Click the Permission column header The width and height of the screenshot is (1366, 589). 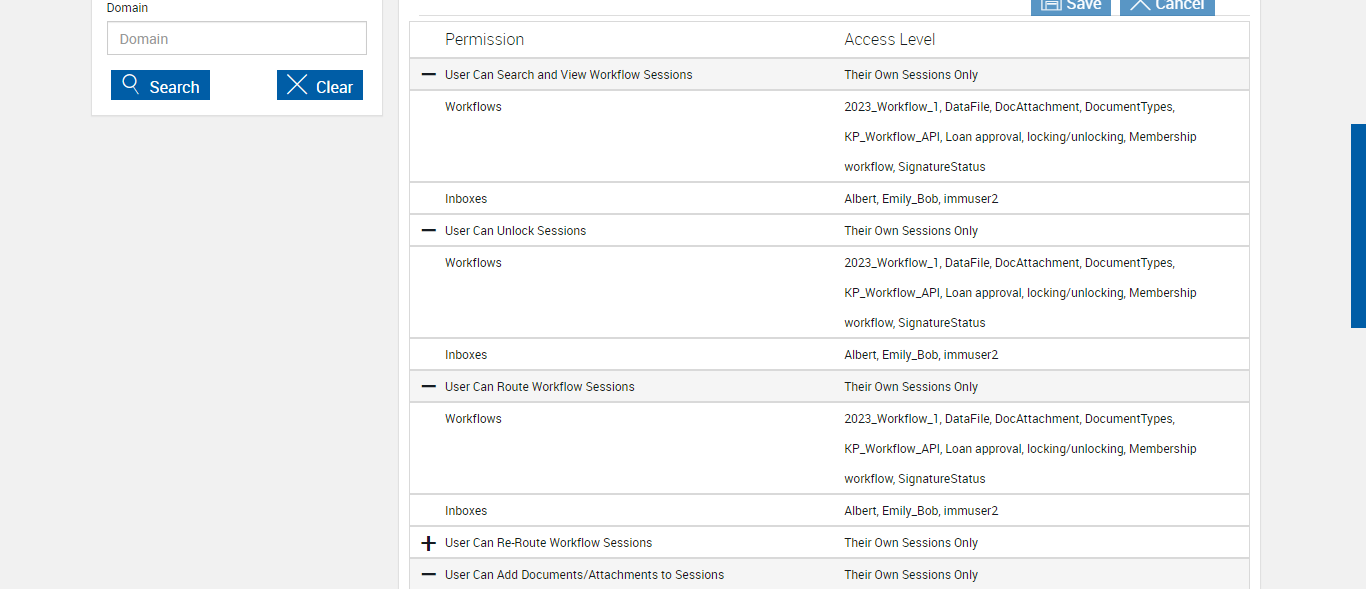click(x=484, y=40)
